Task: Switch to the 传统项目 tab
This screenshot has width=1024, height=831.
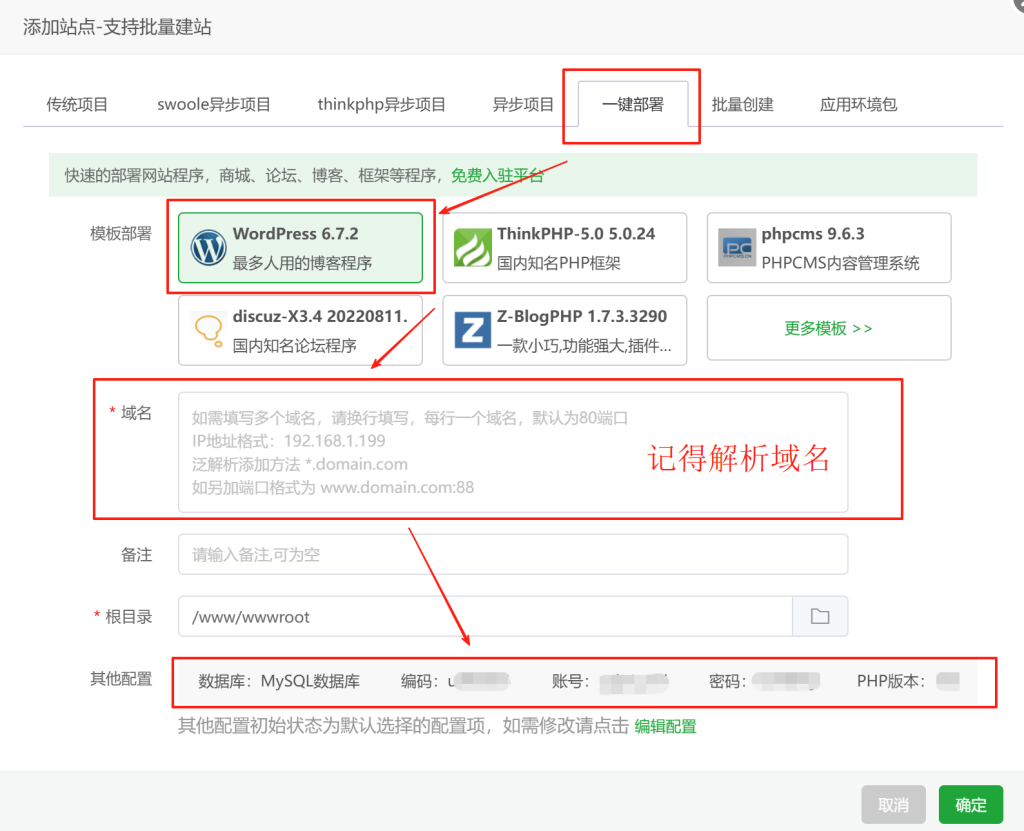Action: (x=77, y=105)
